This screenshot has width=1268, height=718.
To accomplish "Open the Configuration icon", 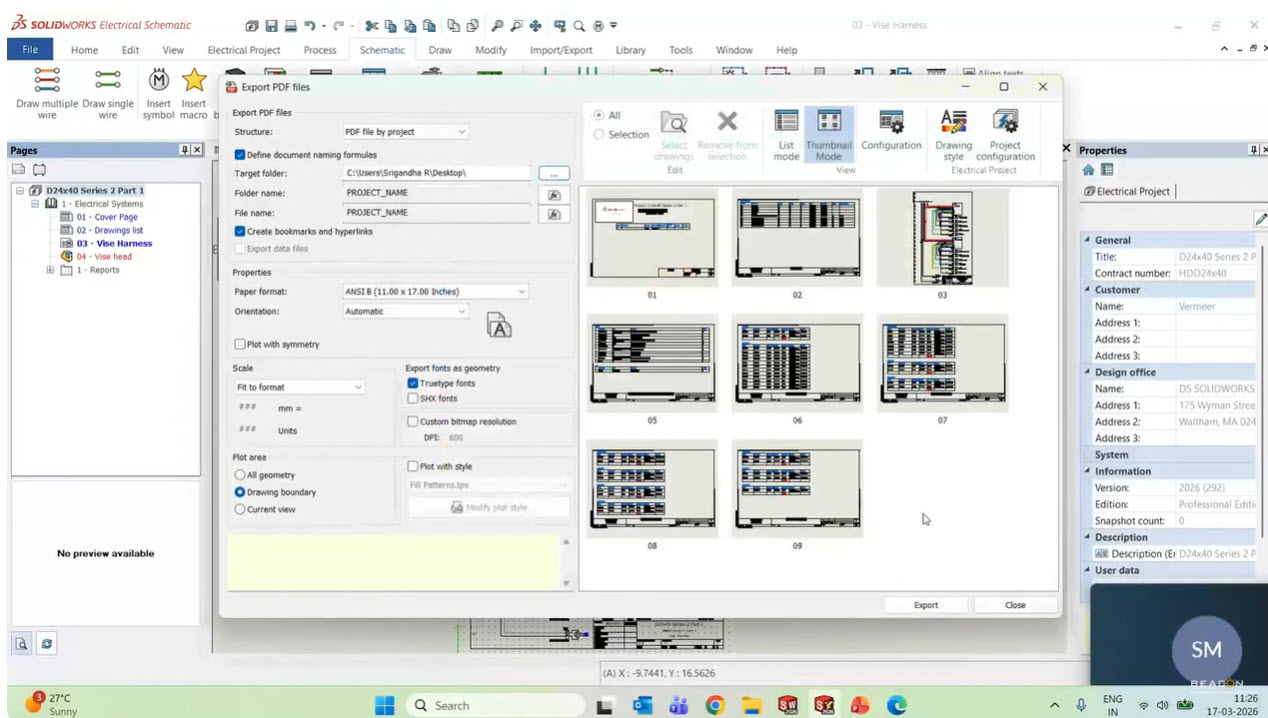I will [891, 132].
